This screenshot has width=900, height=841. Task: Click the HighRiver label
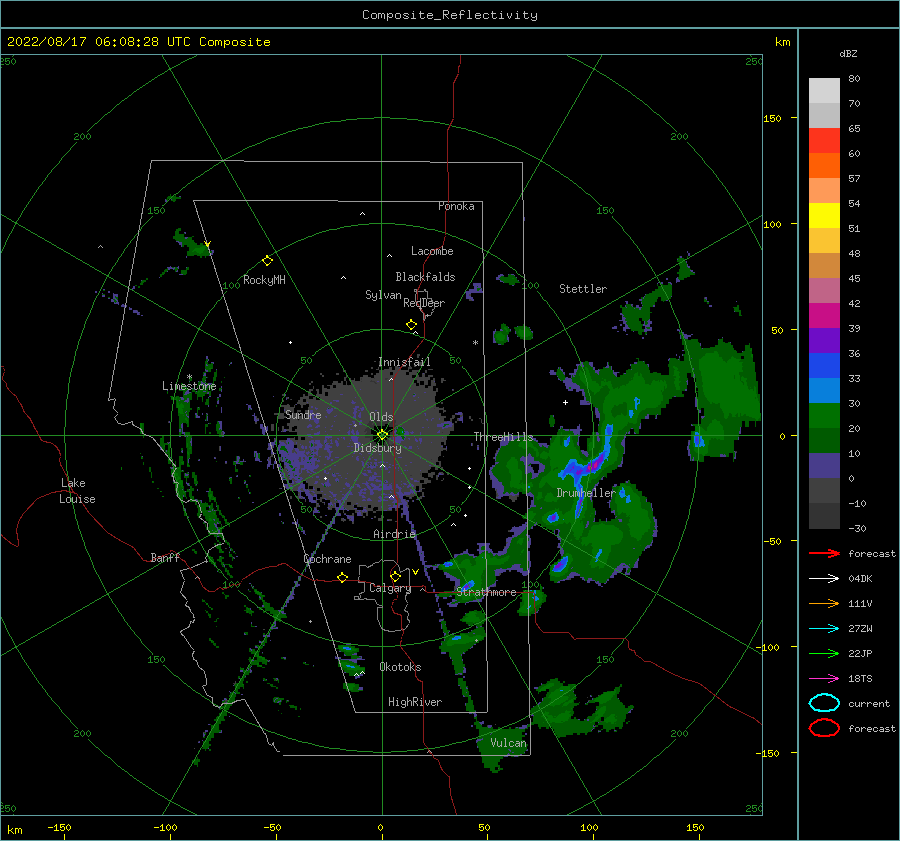pyautogui.click(x=415, y=702)
